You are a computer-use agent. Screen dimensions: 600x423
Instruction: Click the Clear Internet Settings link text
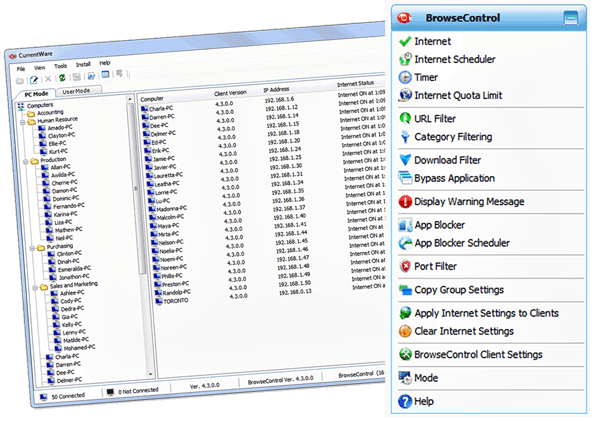[x=464, y=331]
